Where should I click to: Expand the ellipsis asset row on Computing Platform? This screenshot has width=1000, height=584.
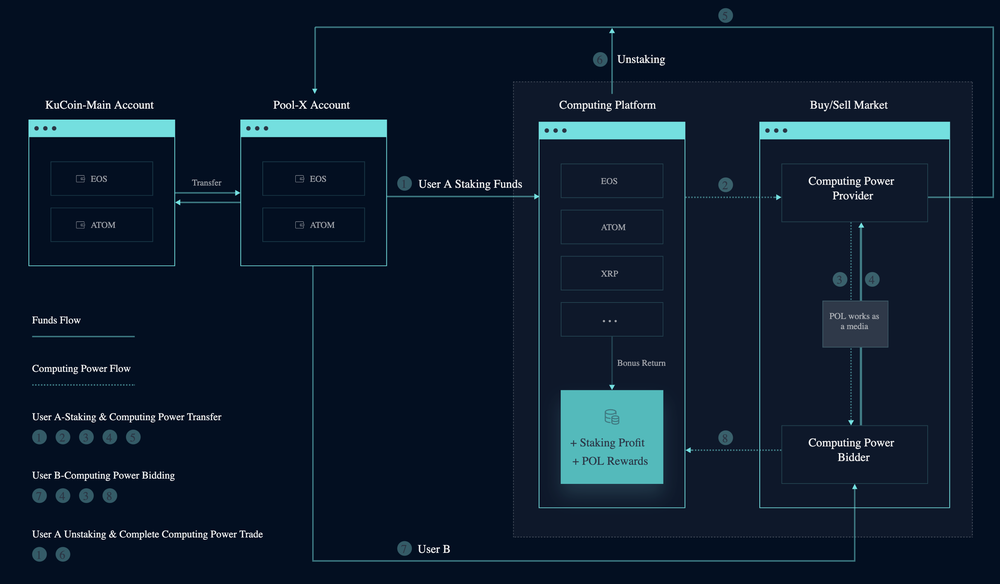611,319
